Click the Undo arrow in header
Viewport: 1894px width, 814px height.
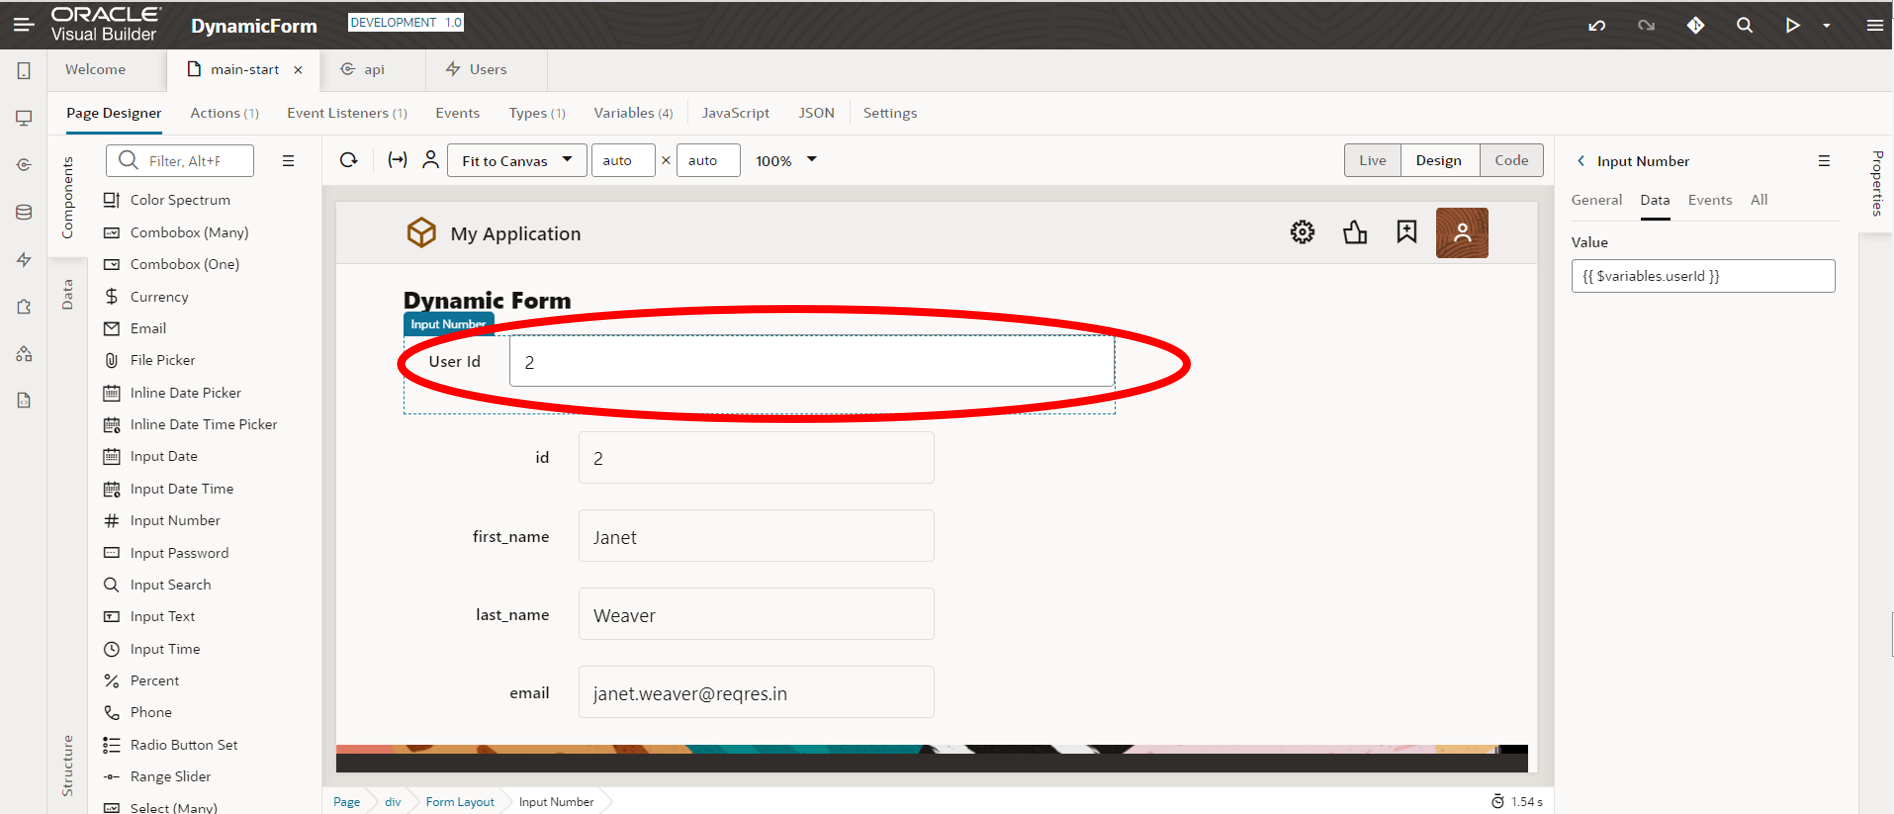click(1597, 25)
